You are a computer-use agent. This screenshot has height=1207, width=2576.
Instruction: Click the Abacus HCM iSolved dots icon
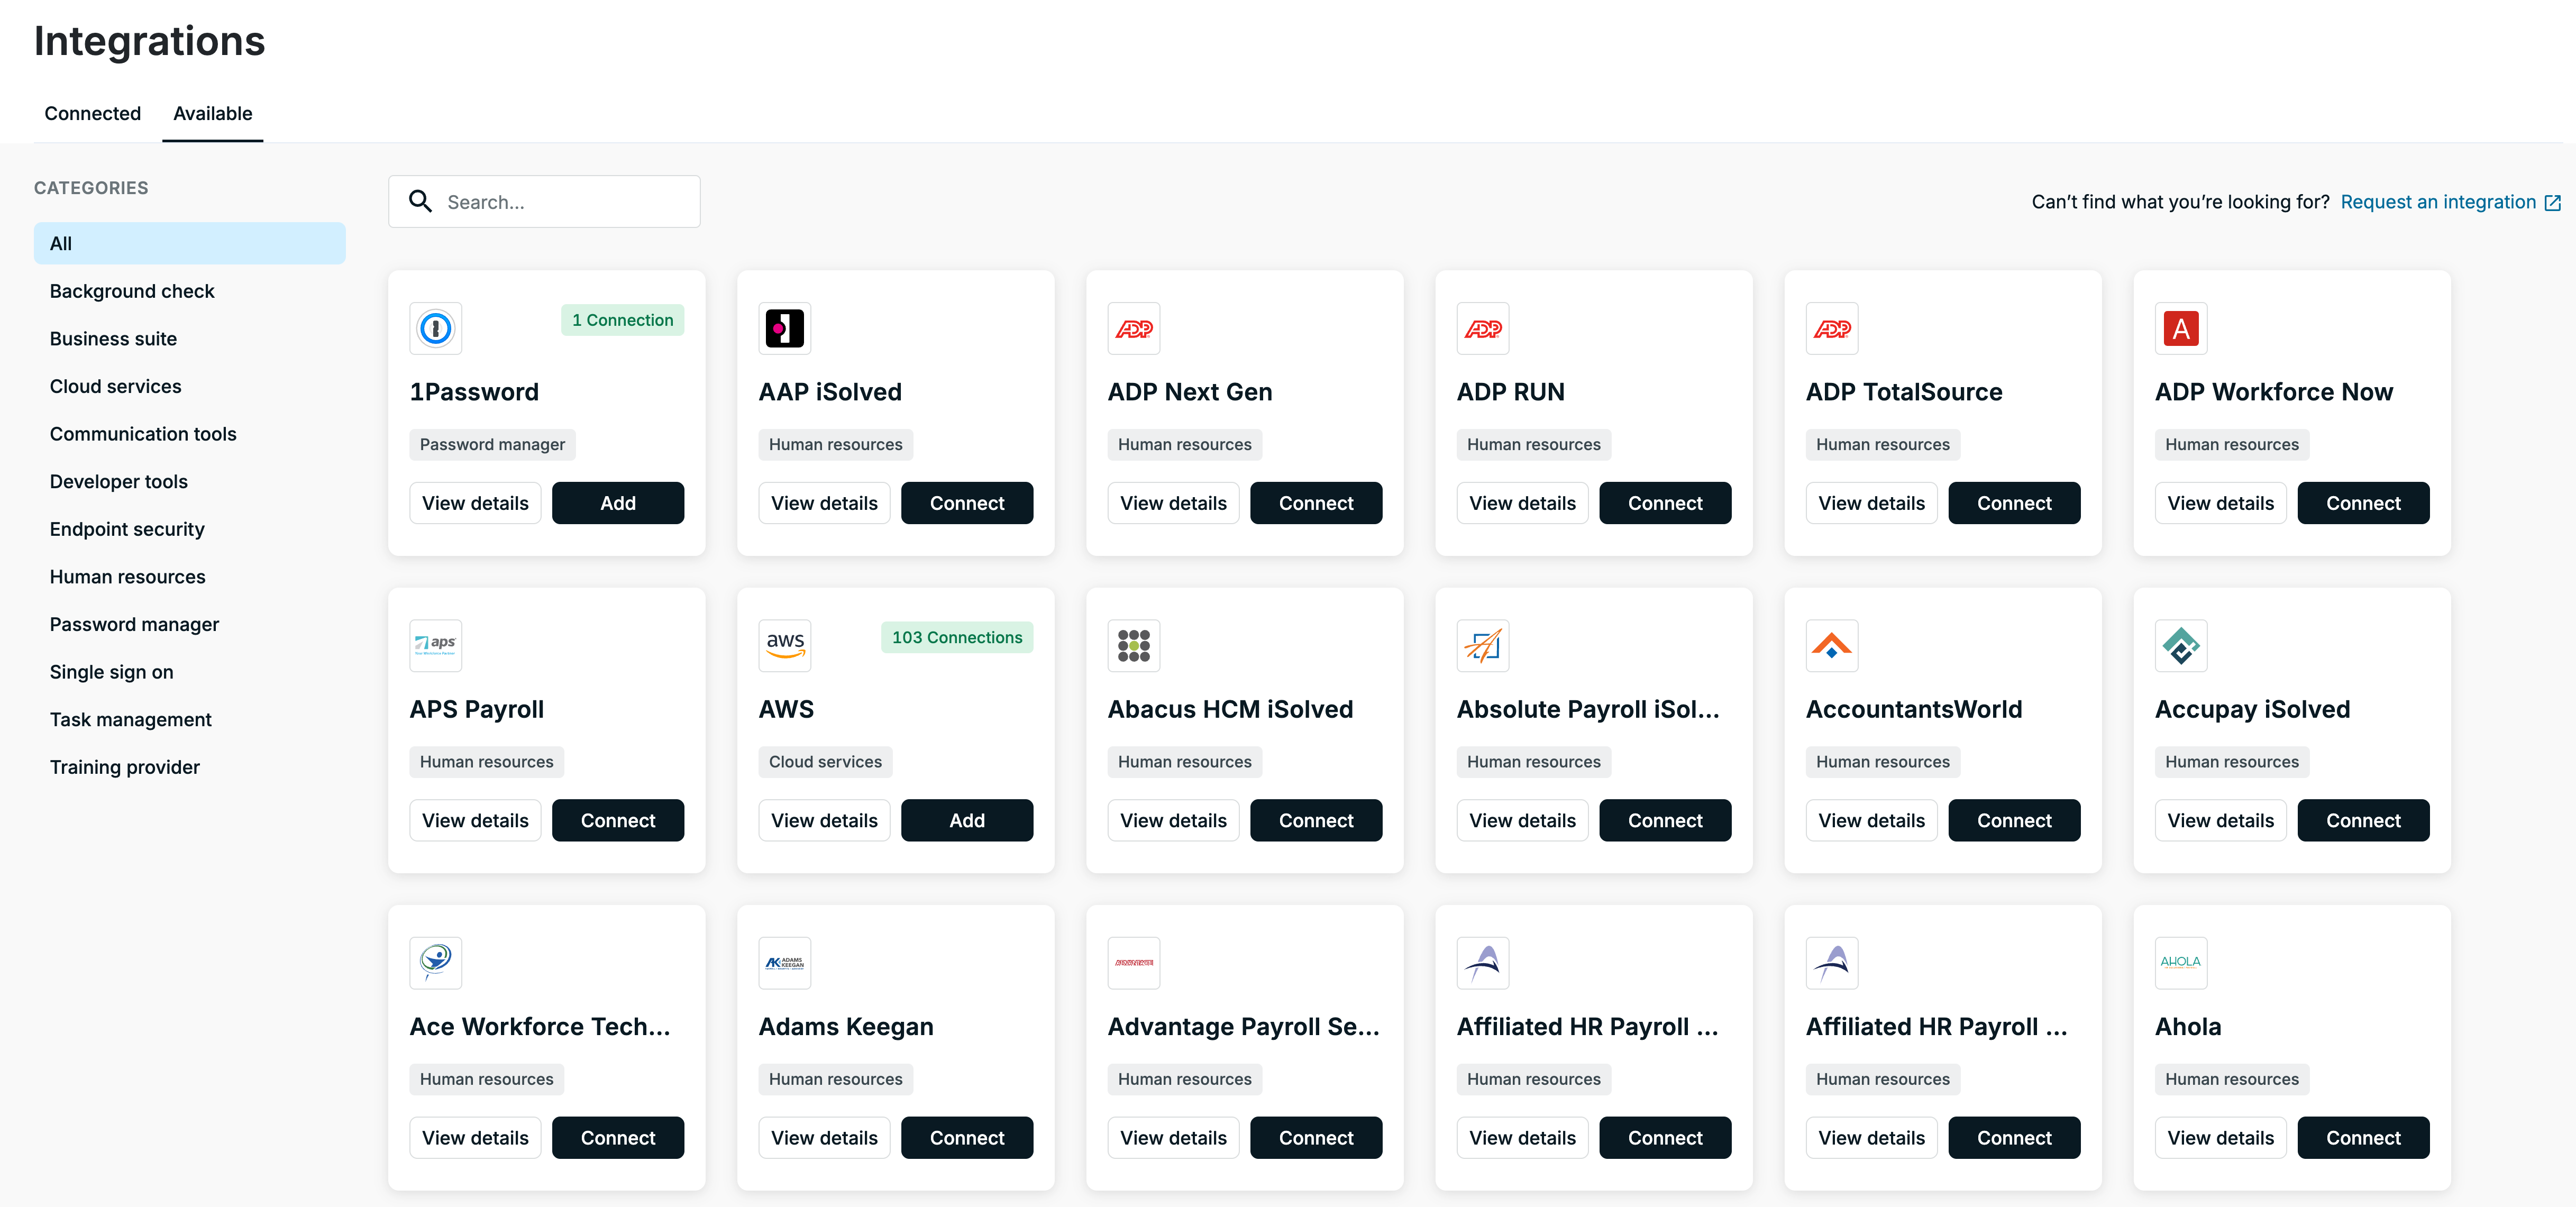click(1134, 645)
